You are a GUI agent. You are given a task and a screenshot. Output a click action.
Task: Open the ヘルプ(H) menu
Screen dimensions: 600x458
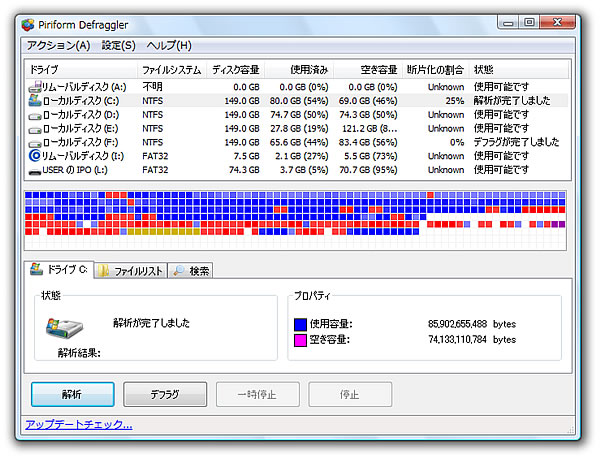(169, 45)
